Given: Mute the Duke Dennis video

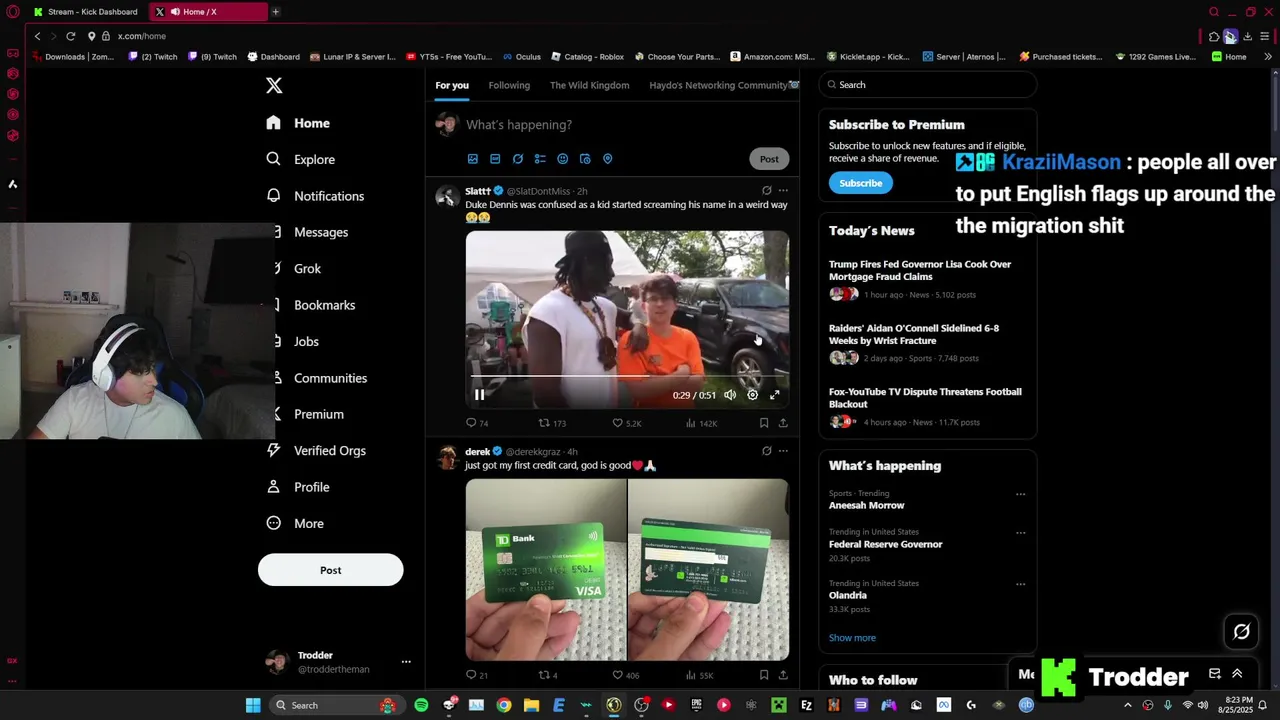Looking at the screenshot, I should (x=730, y=395).
